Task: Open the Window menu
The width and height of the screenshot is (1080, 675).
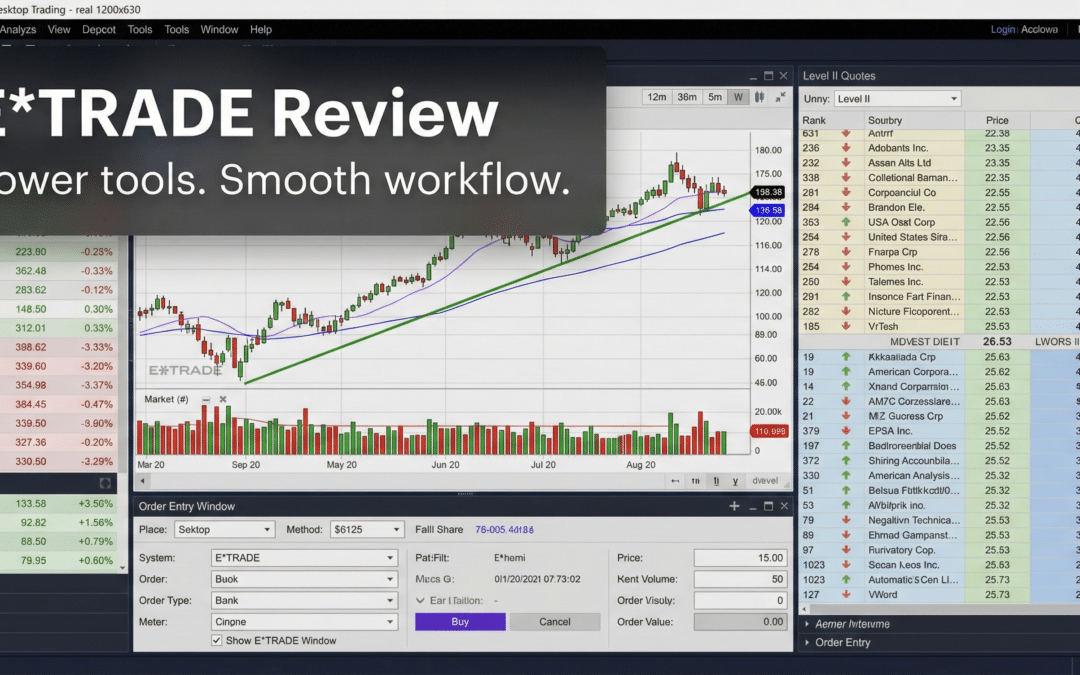Action: pos(219,30)
